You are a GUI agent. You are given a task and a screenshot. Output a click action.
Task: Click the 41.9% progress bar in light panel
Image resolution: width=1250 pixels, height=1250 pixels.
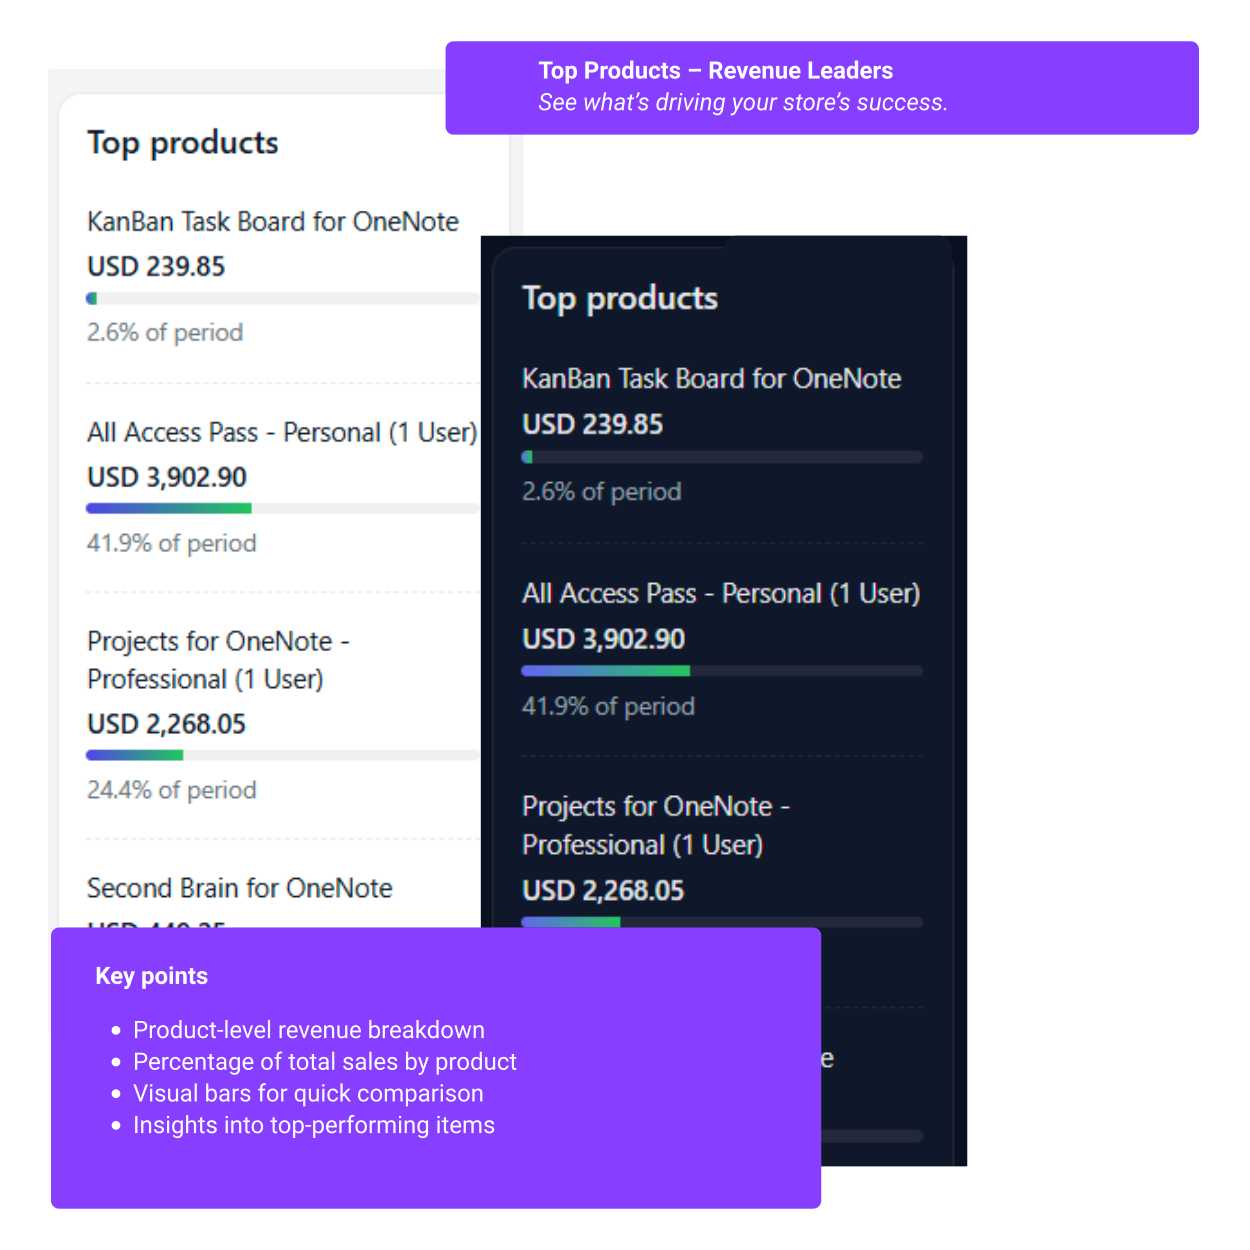click(284, 508)
